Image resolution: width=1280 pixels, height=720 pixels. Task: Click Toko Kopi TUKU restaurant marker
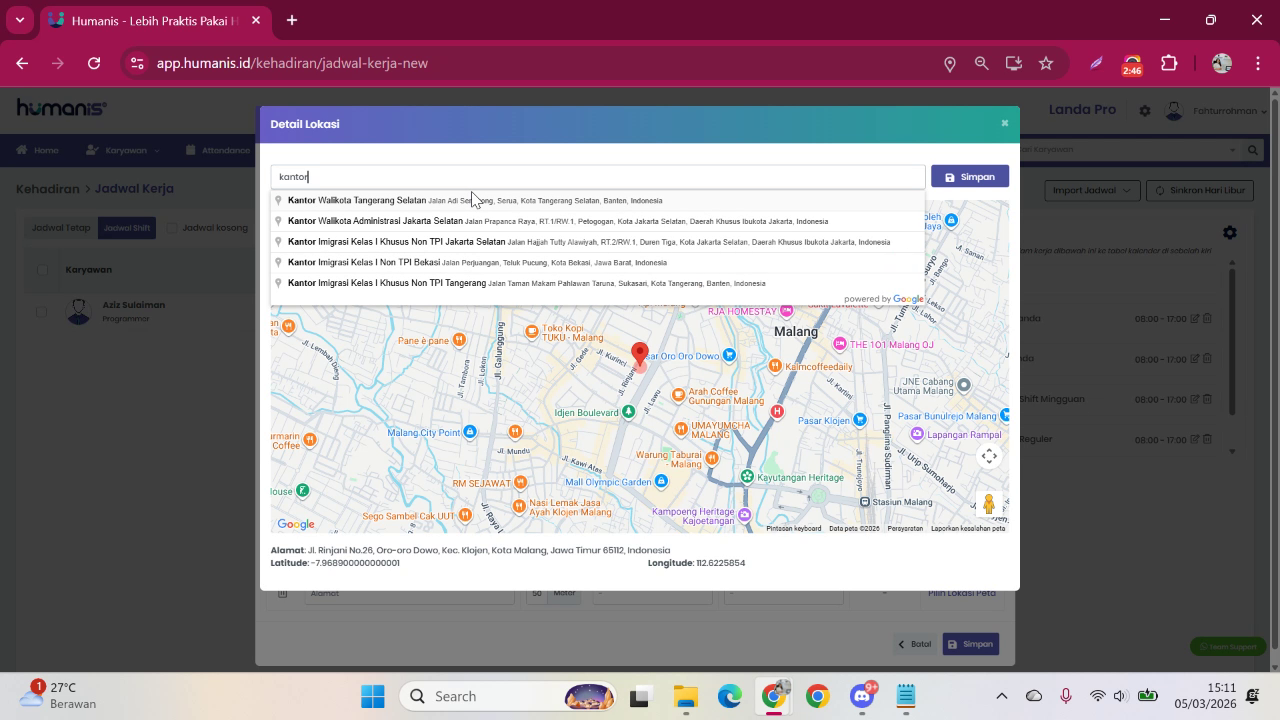532,330
